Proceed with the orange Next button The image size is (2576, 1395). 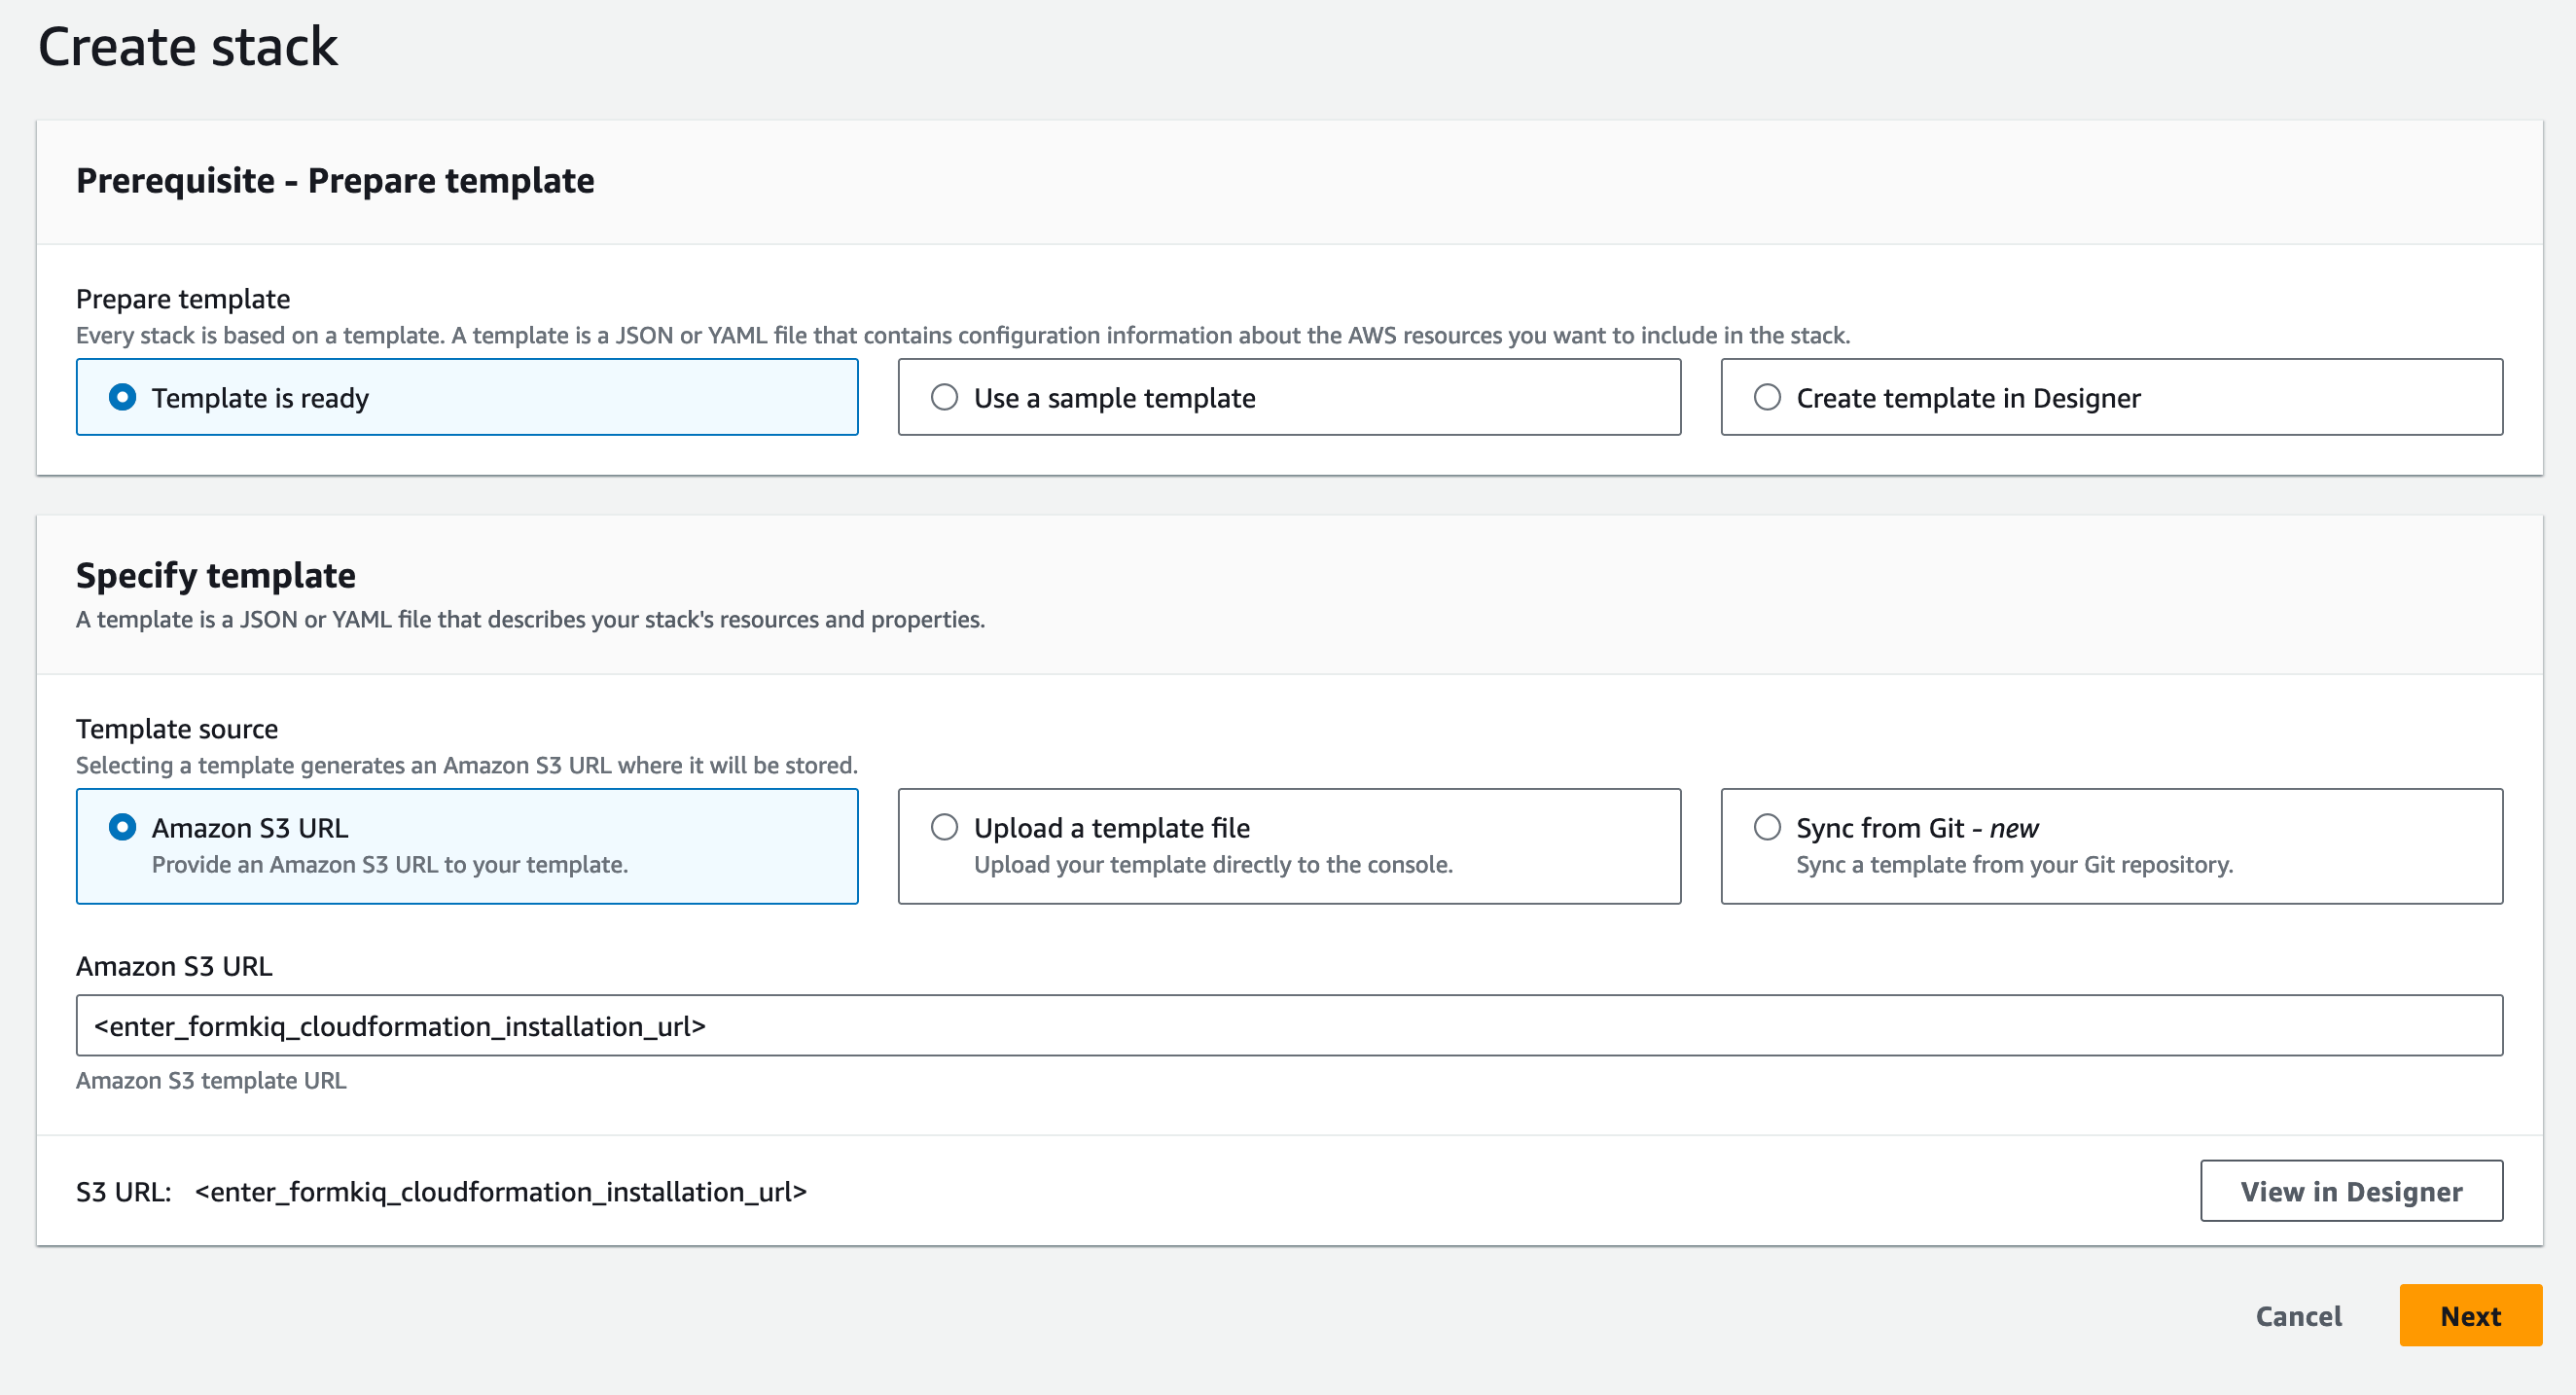click(2470, 1316)
